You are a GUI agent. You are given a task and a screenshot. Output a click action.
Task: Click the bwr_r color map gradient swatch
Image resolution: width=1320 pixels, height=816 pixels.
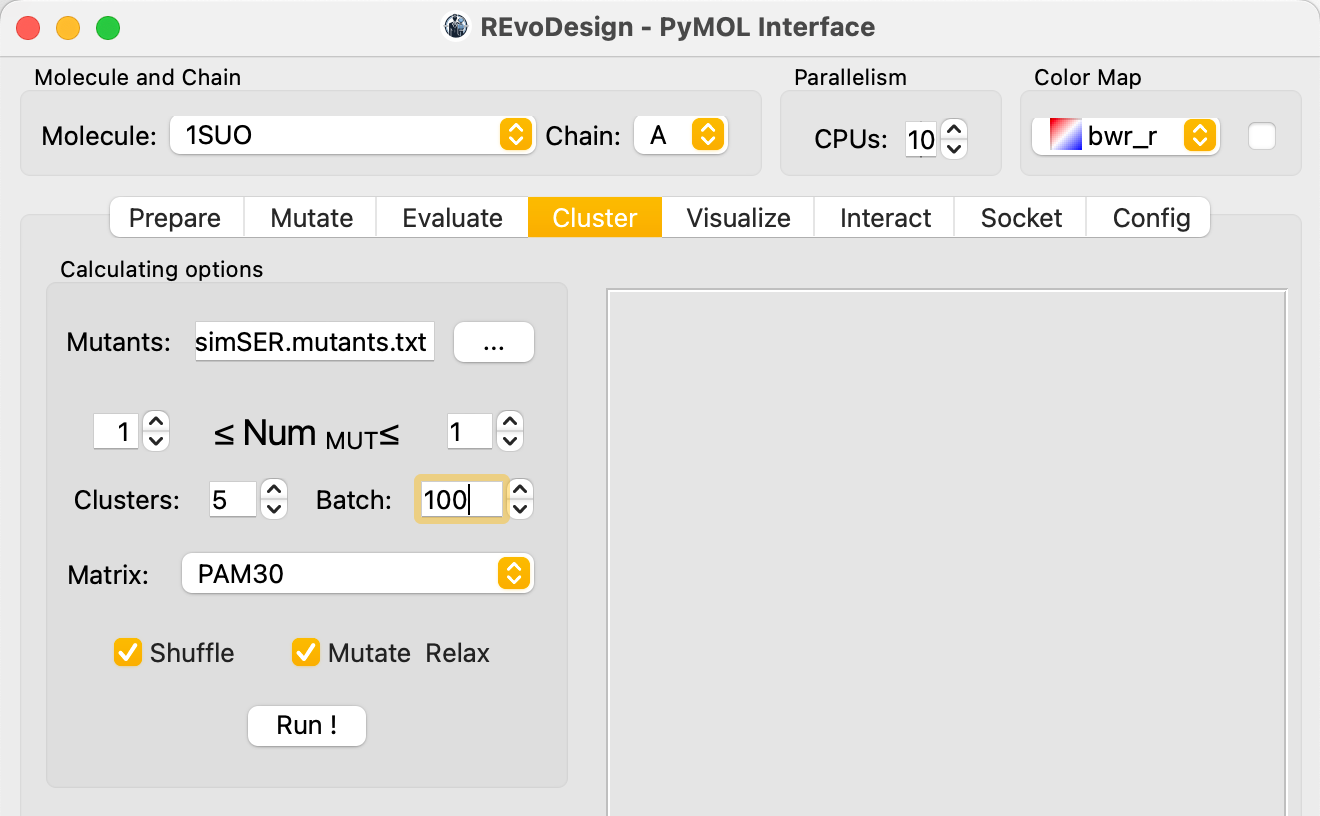click(x=1066, y=136)
